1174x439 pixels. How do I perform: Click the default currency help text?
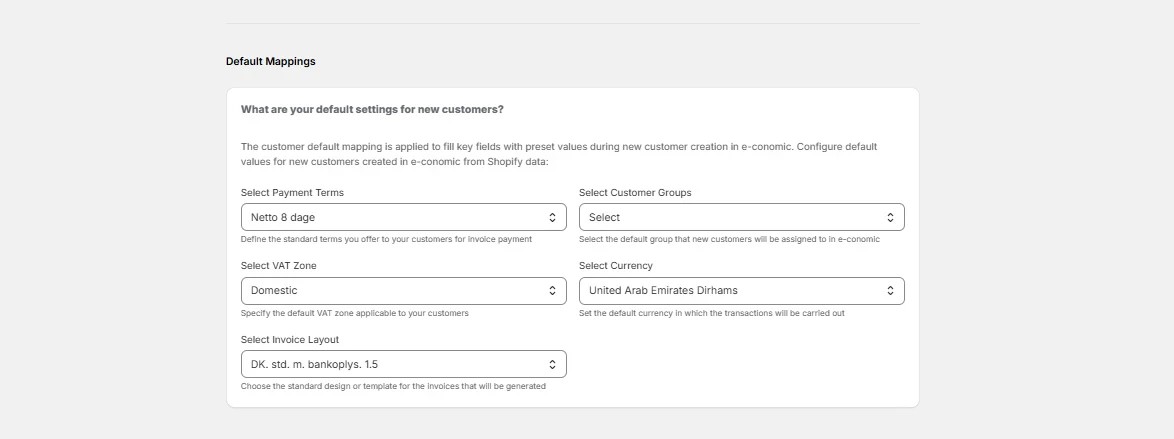(711, 312)
